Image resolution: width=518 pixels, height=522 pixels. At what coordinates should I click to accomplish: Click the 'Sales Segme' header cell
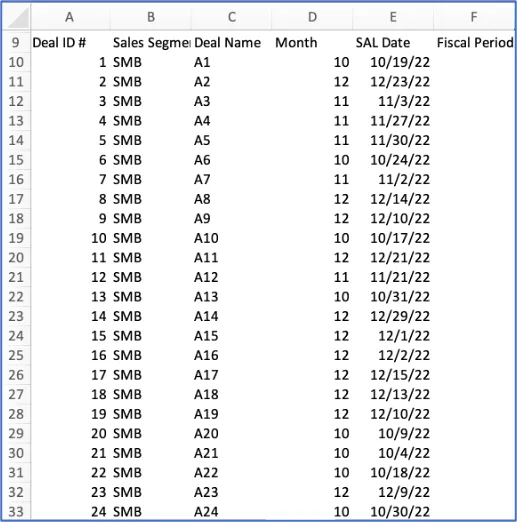click(x=151, y=43)
